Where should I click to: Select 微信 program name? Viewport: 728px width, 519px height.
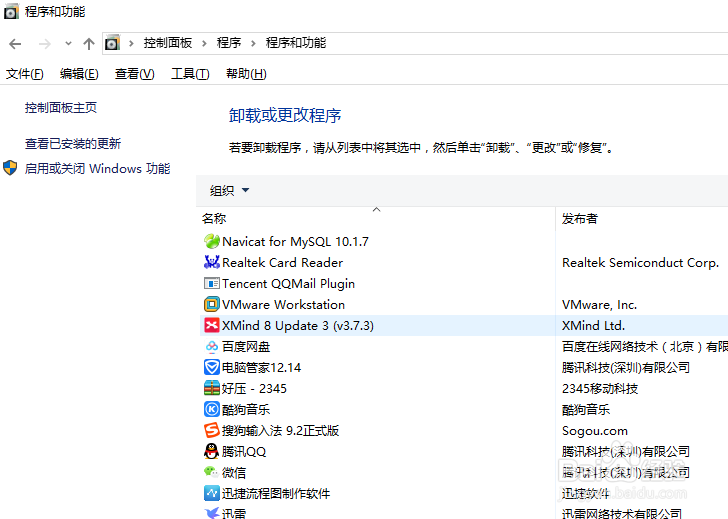click(x=234, y=473)
